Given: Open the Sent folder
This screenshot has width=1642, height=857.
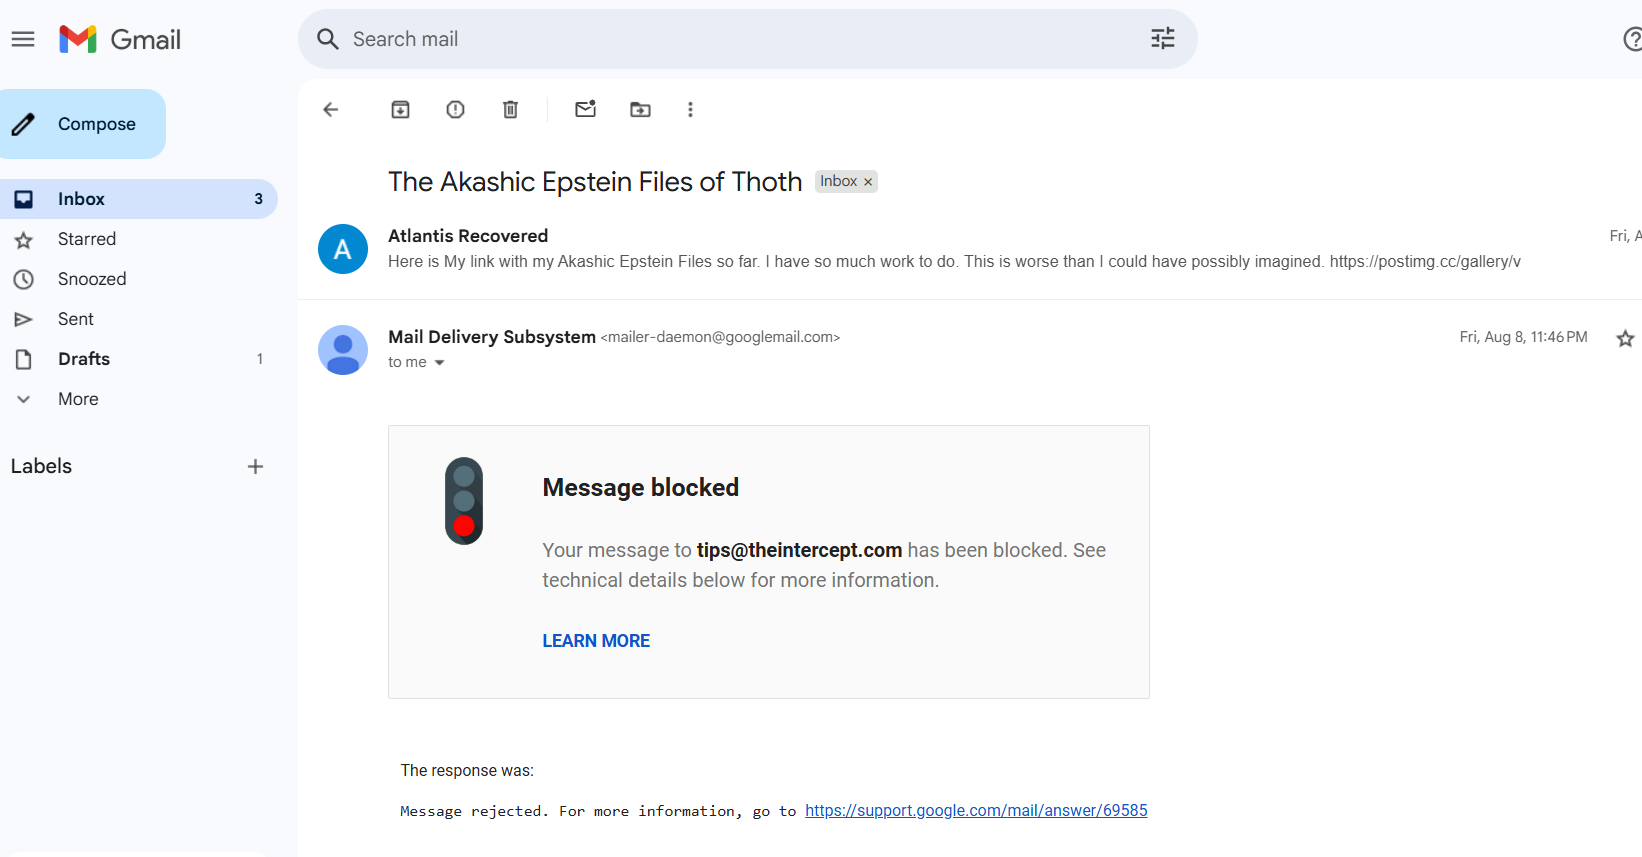Looking at the screenshot, I should point(138,319).
